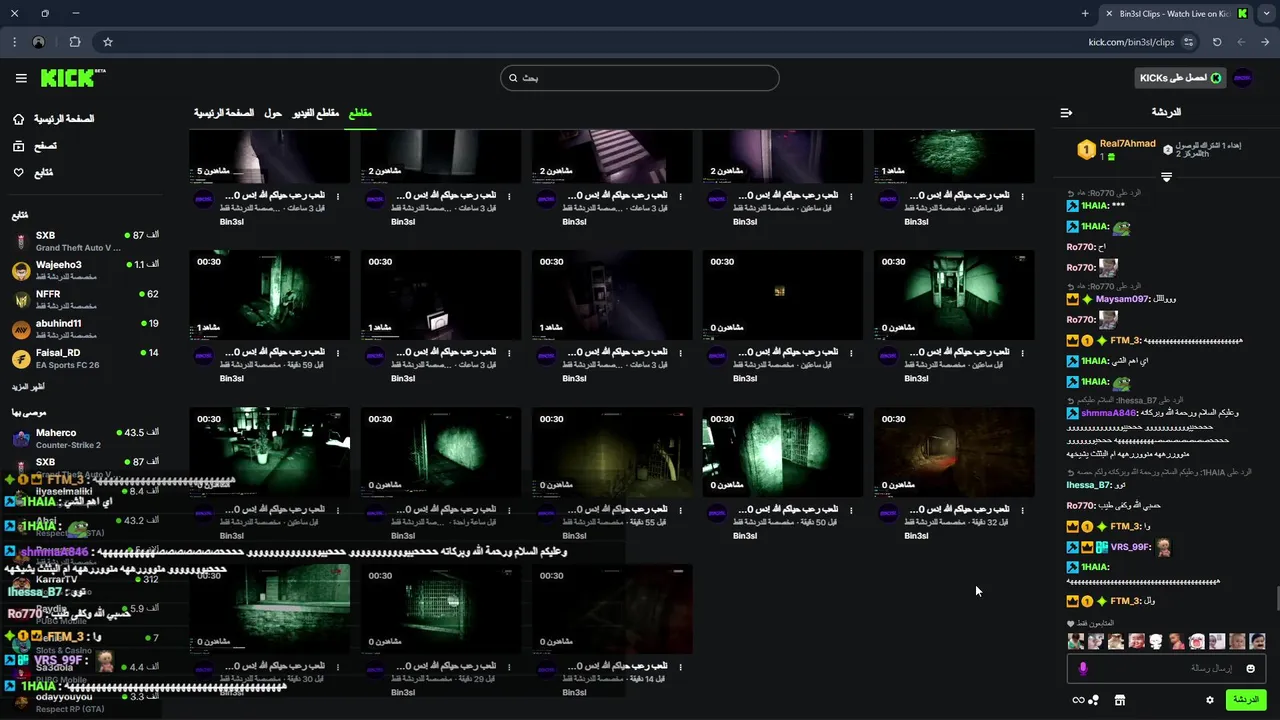This screenshot has height=720, width=1280.
Task: Switch to the Videos (مقاطع الفيديو) tab
Action: [315, 113]
